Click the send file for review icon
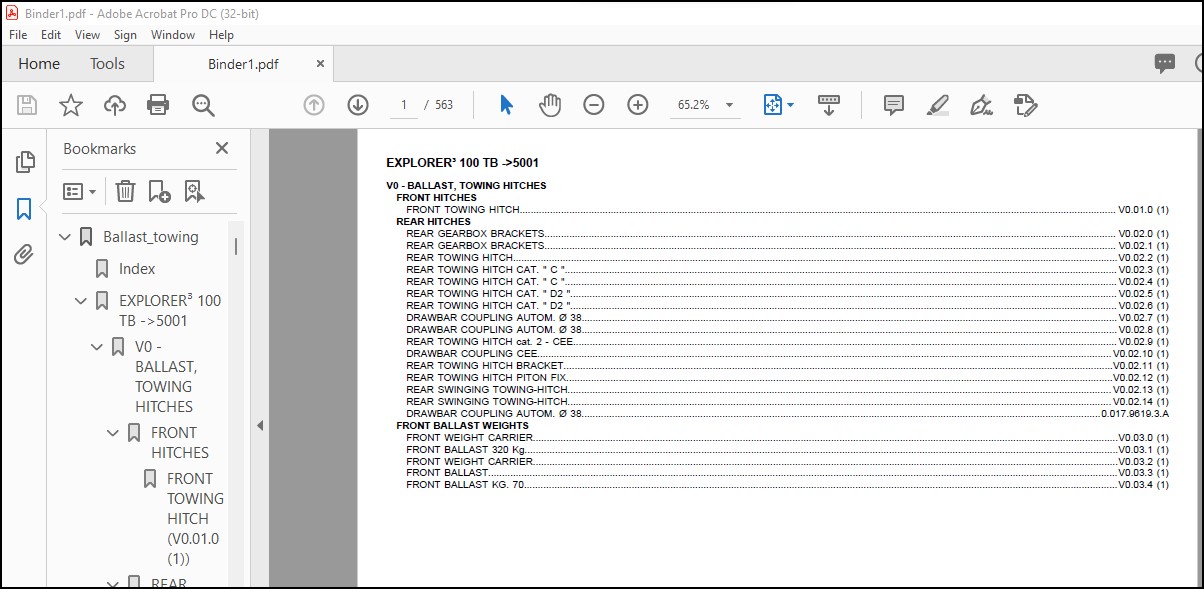The image size is (1204, 589). tap(1025, 105)
